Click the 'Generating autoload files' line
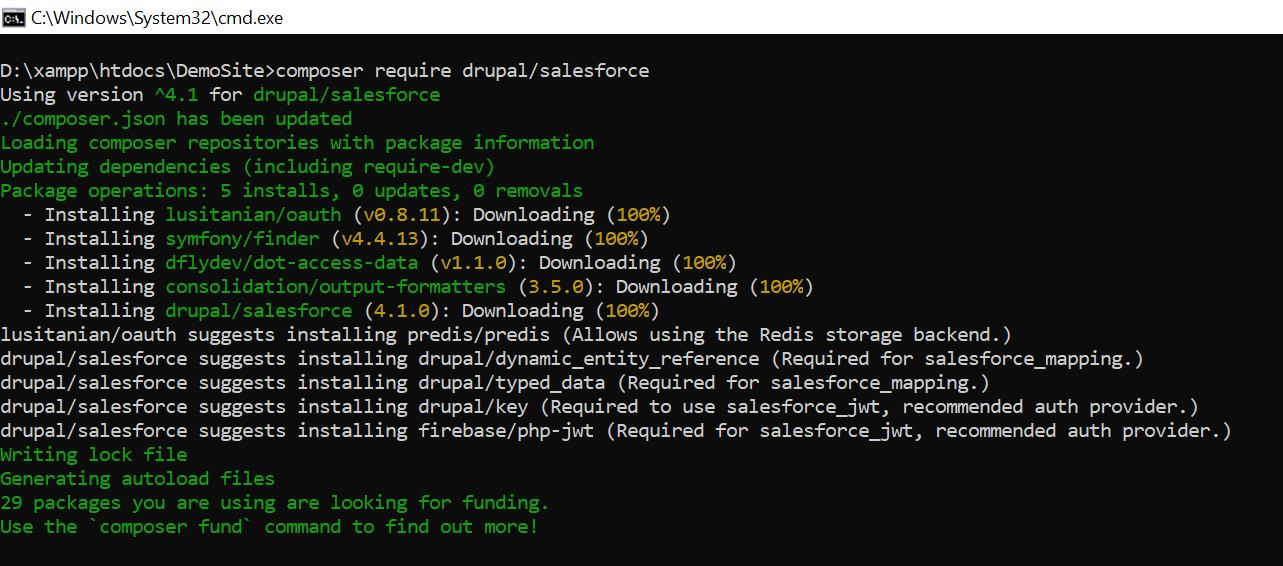This screenshot has width=1283, height=566. coord(137,479)
